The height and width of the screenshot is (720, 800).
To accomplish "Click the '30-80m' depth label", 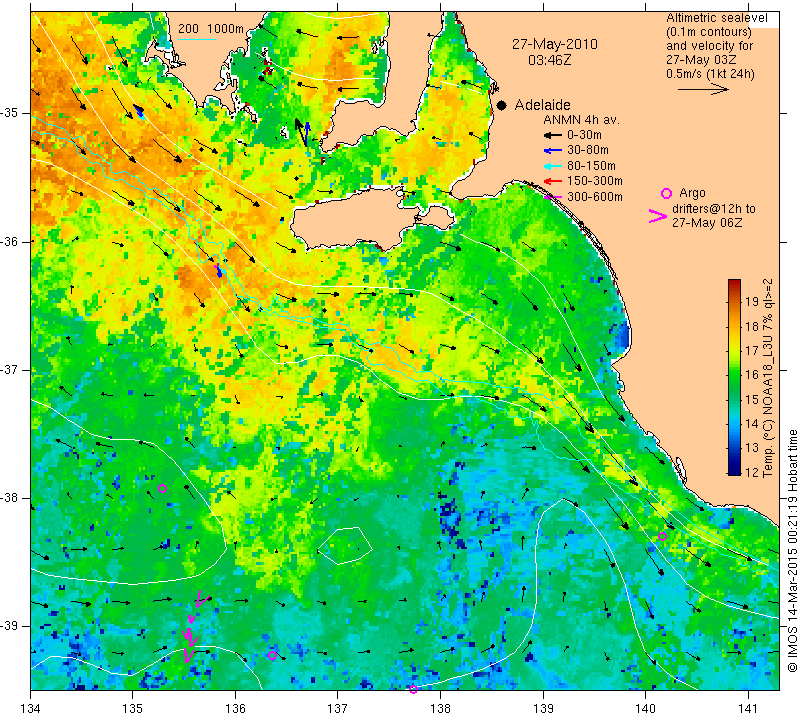I will point(588,151).
